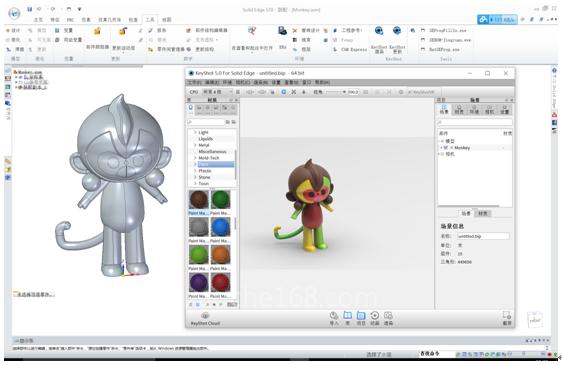
Task: Click the Solid Edge application button
Action: pyautogui.click(x=14, y=13)
